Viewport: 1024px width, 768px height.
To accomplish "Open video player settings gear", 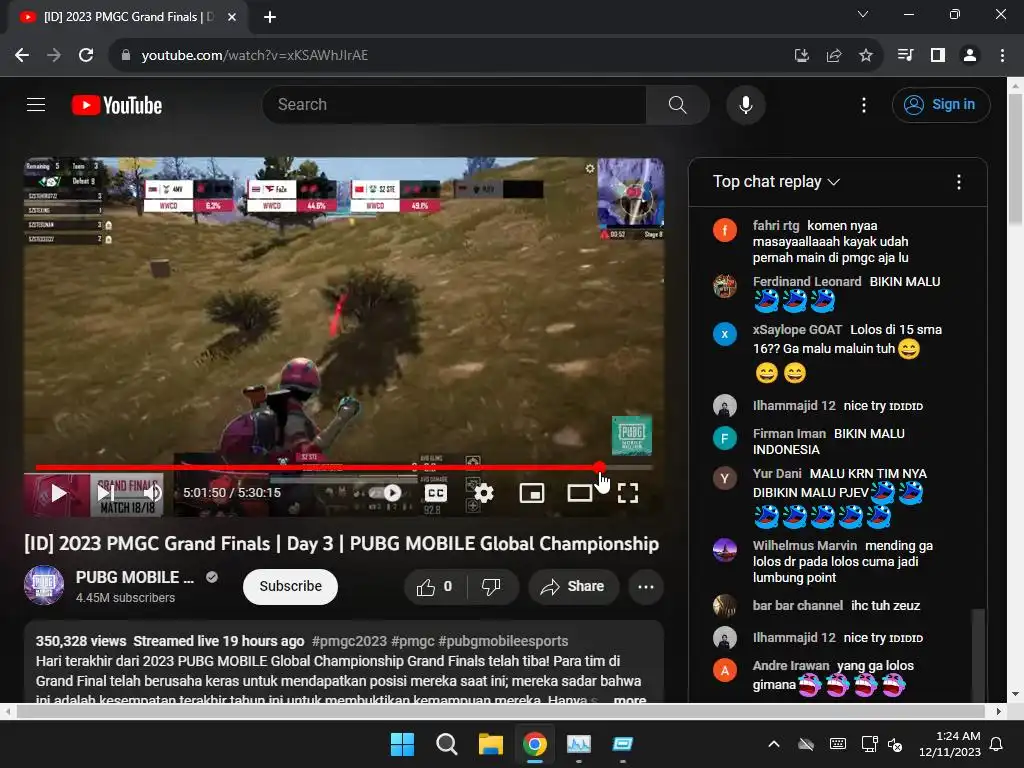I will pyautogui.click(x=484, y=494).
